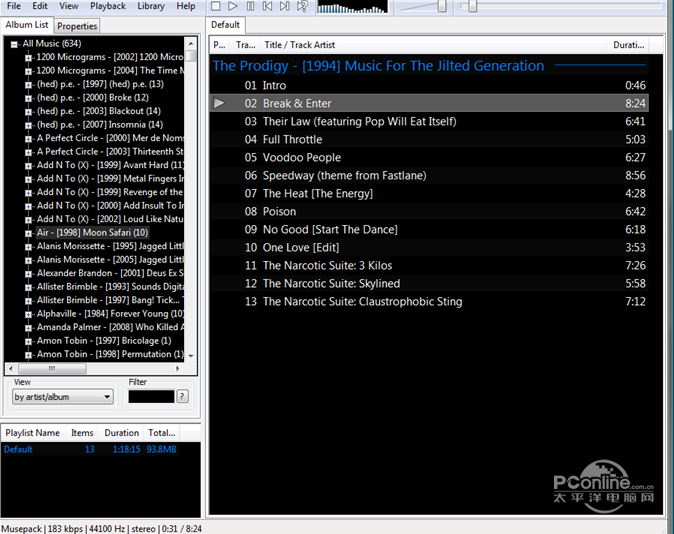Image resolution: width=674 pixels, height=534 pixels.
Task: Select track 11 The Narcotic Suite: 3 Kilos
Action: [x=429, y=265]
